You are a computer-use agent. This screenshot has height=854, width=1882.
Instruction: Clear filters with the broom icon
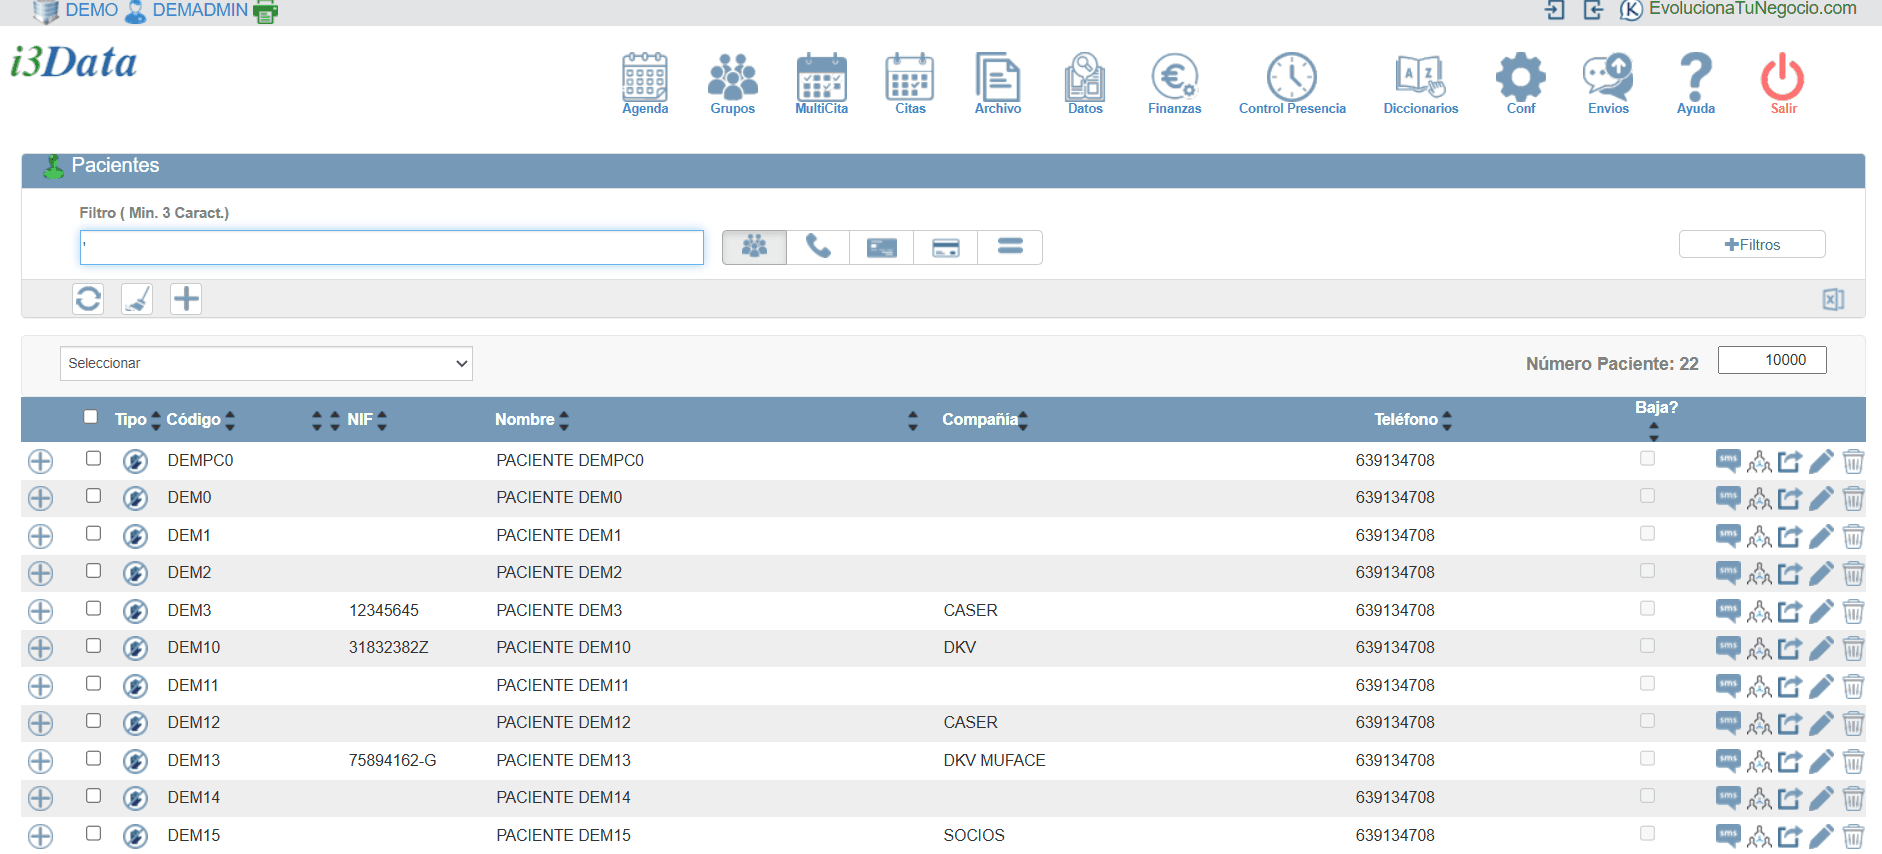137,299
